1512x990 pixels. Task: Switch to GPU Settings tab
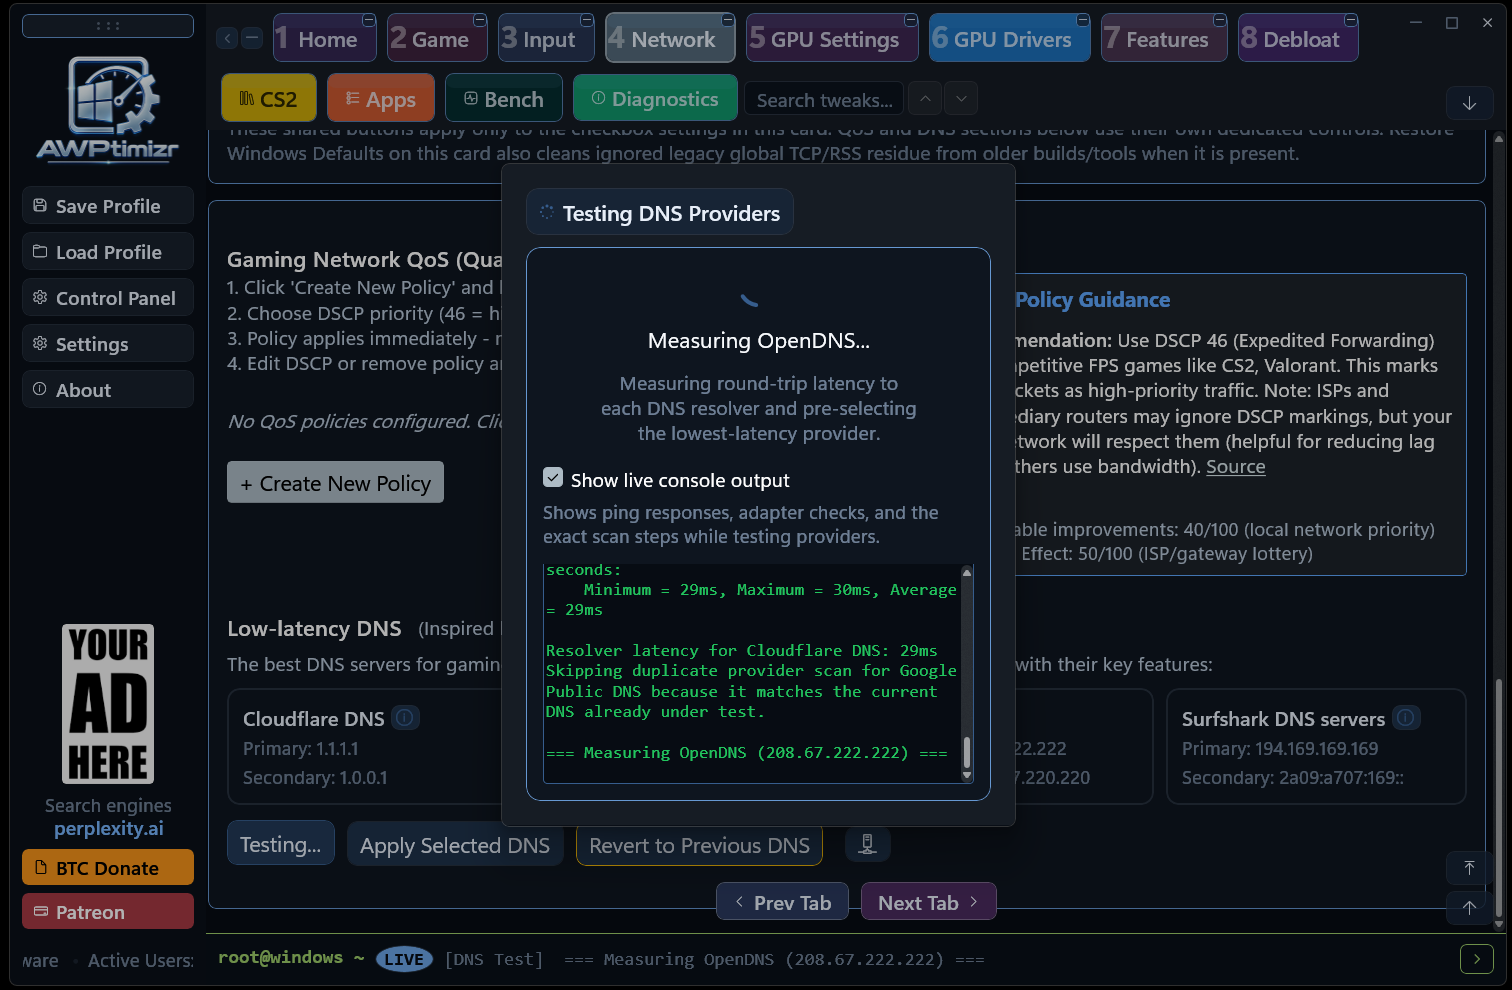(x=832, y=38)
